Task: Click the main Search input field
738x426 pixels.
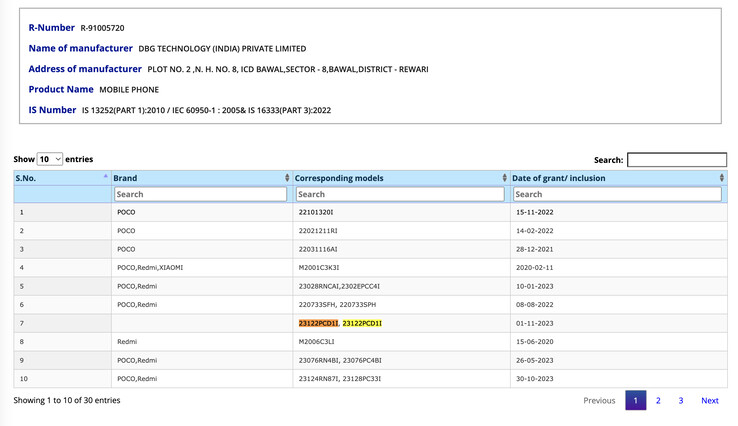Action: (x=677, y=160)
